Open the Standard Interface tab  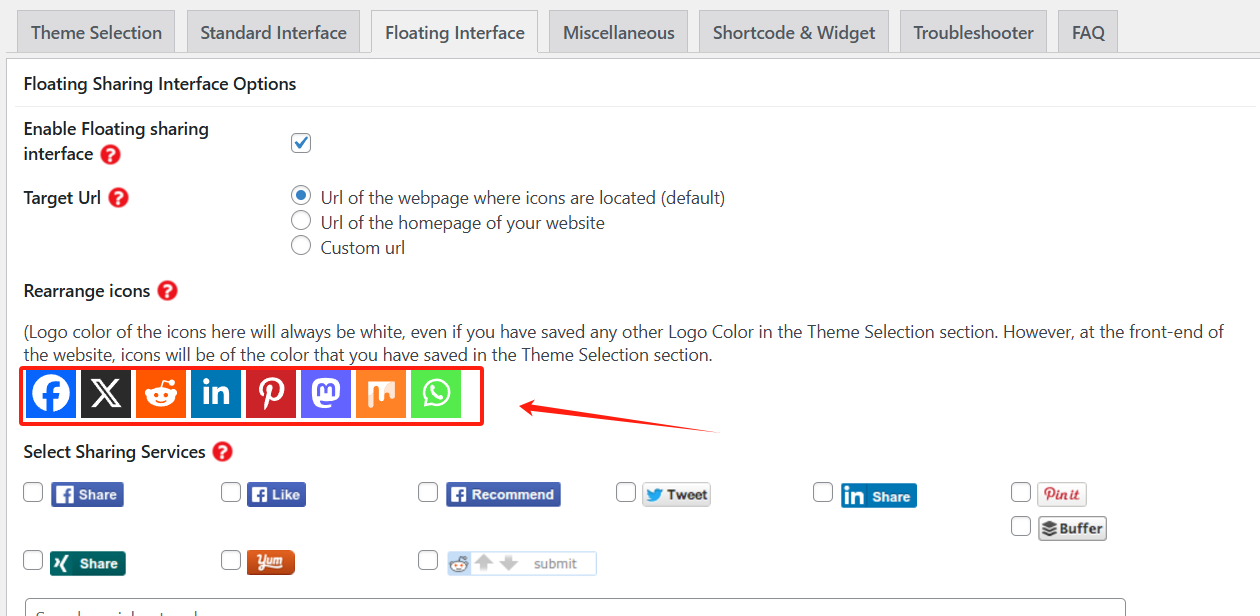[x=273, y=31]
